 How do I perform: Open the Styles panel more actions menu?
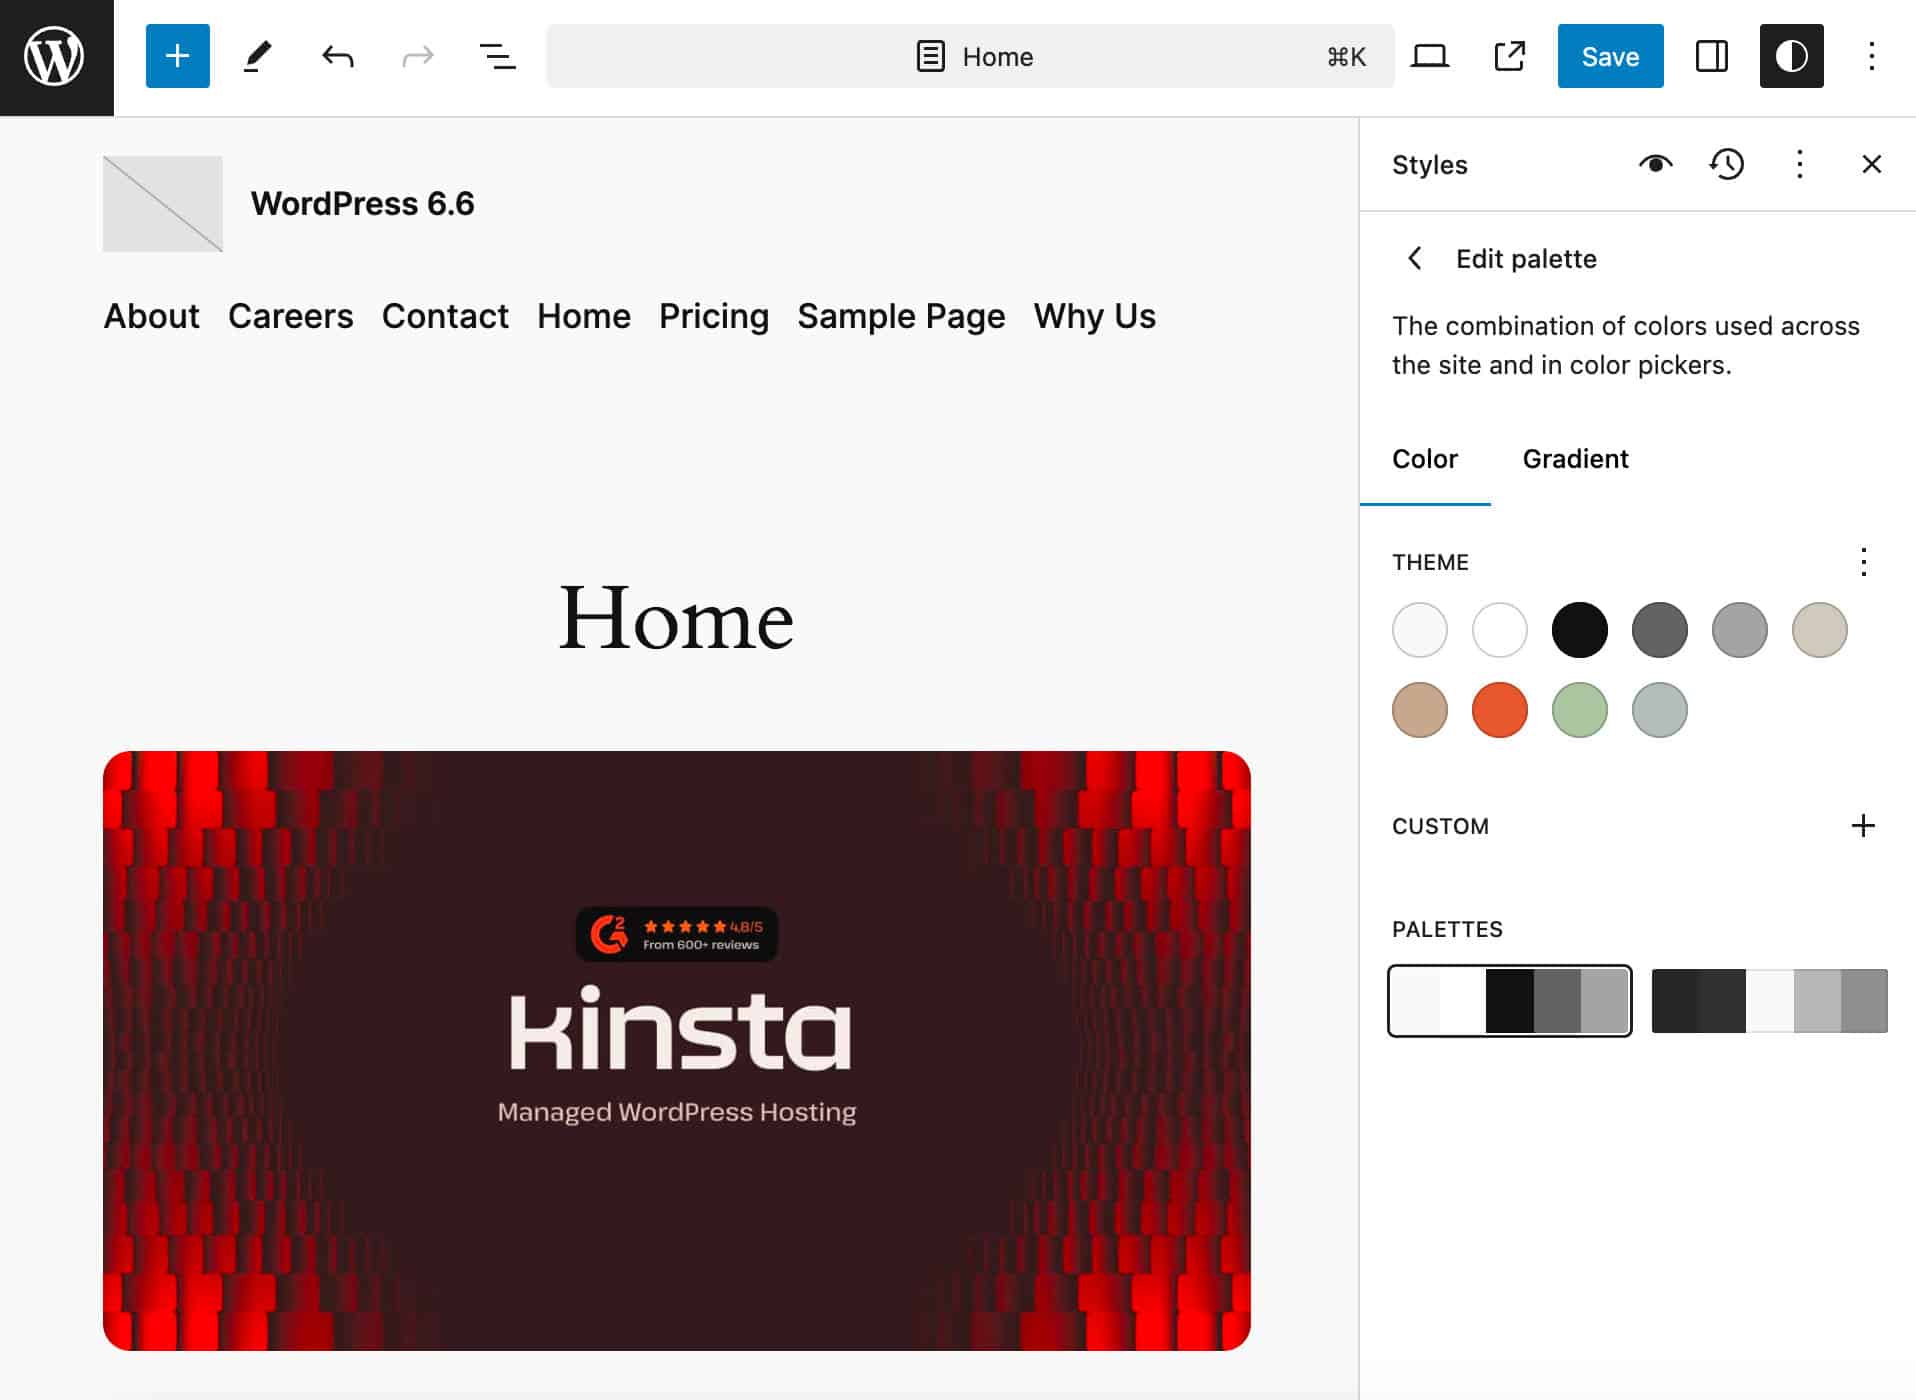pos(1799,164)
